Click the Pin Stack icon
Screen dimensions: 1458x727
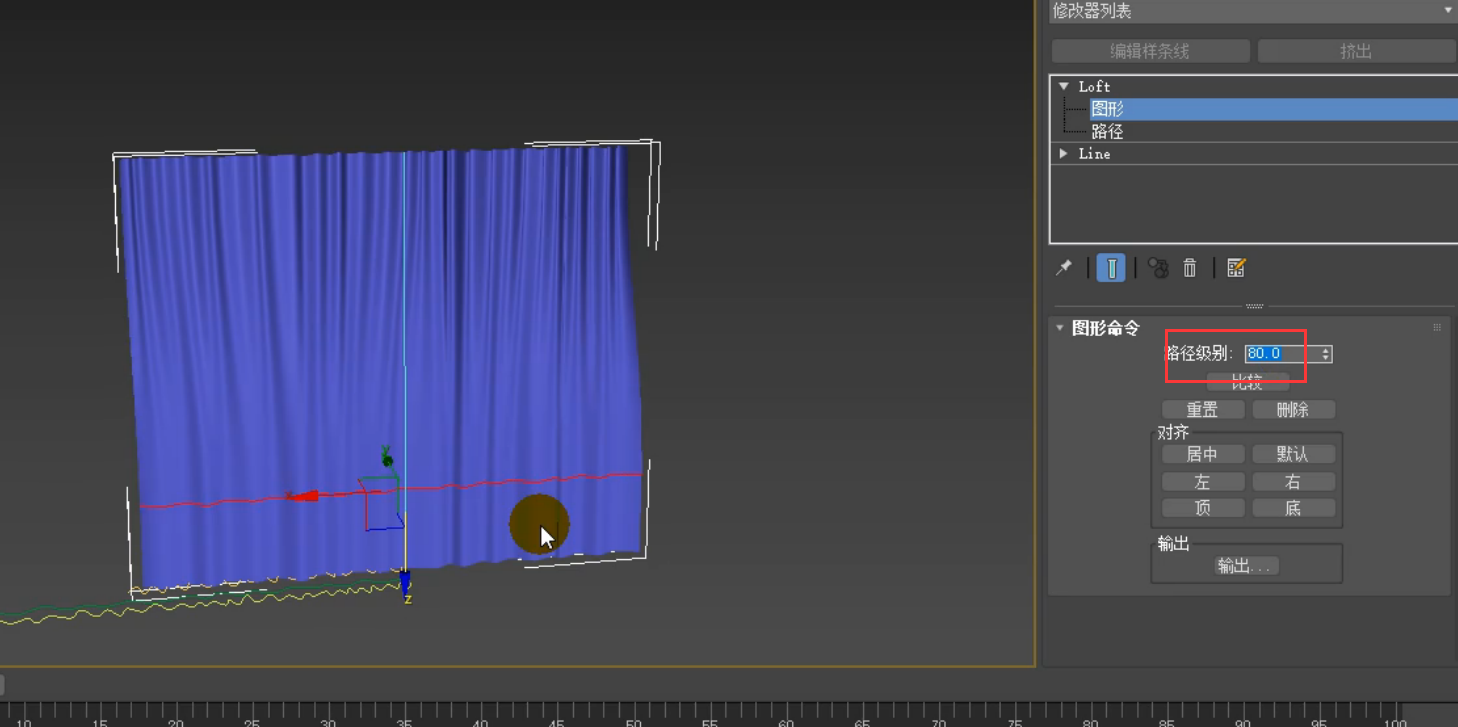point(1064,268)
